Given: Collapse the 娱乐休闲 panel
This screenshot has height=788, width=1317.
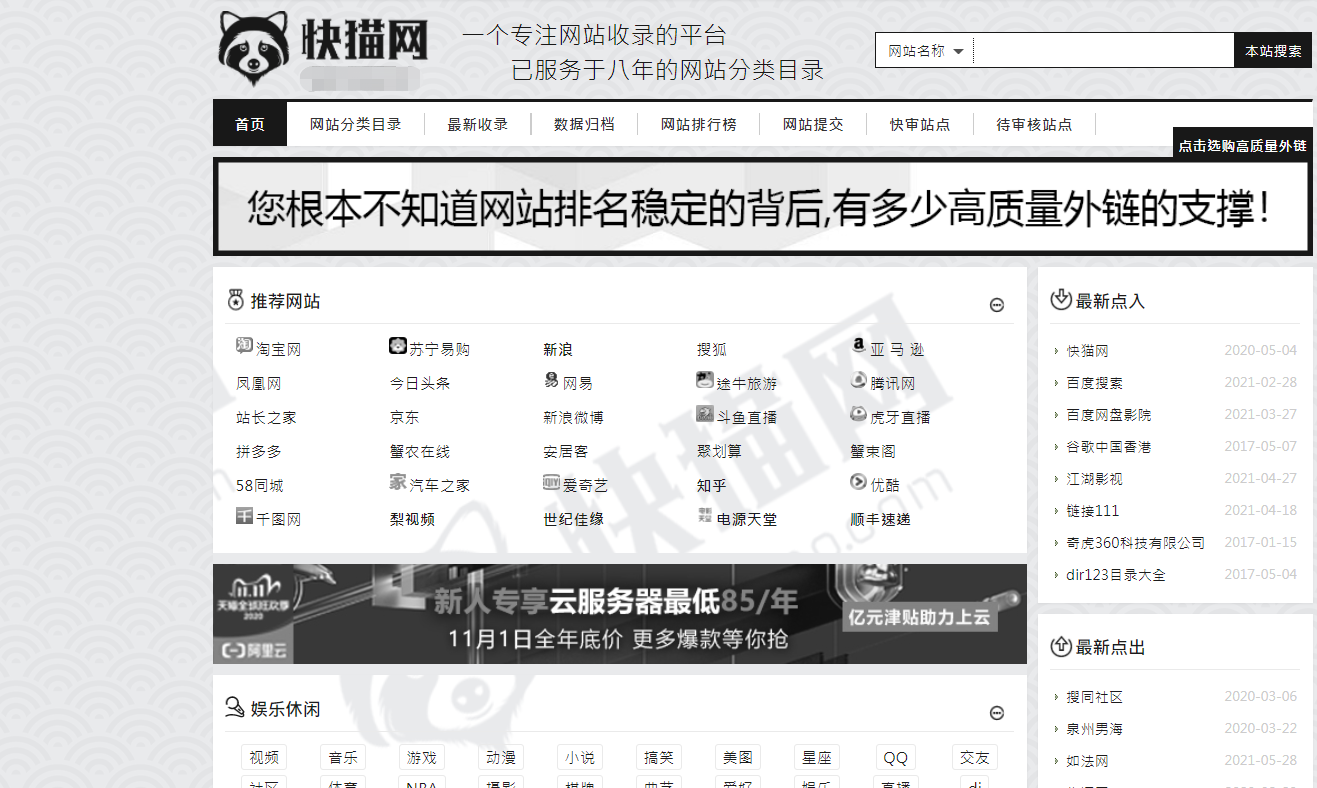Looking at the screenshot, I should tap(997, 713).
